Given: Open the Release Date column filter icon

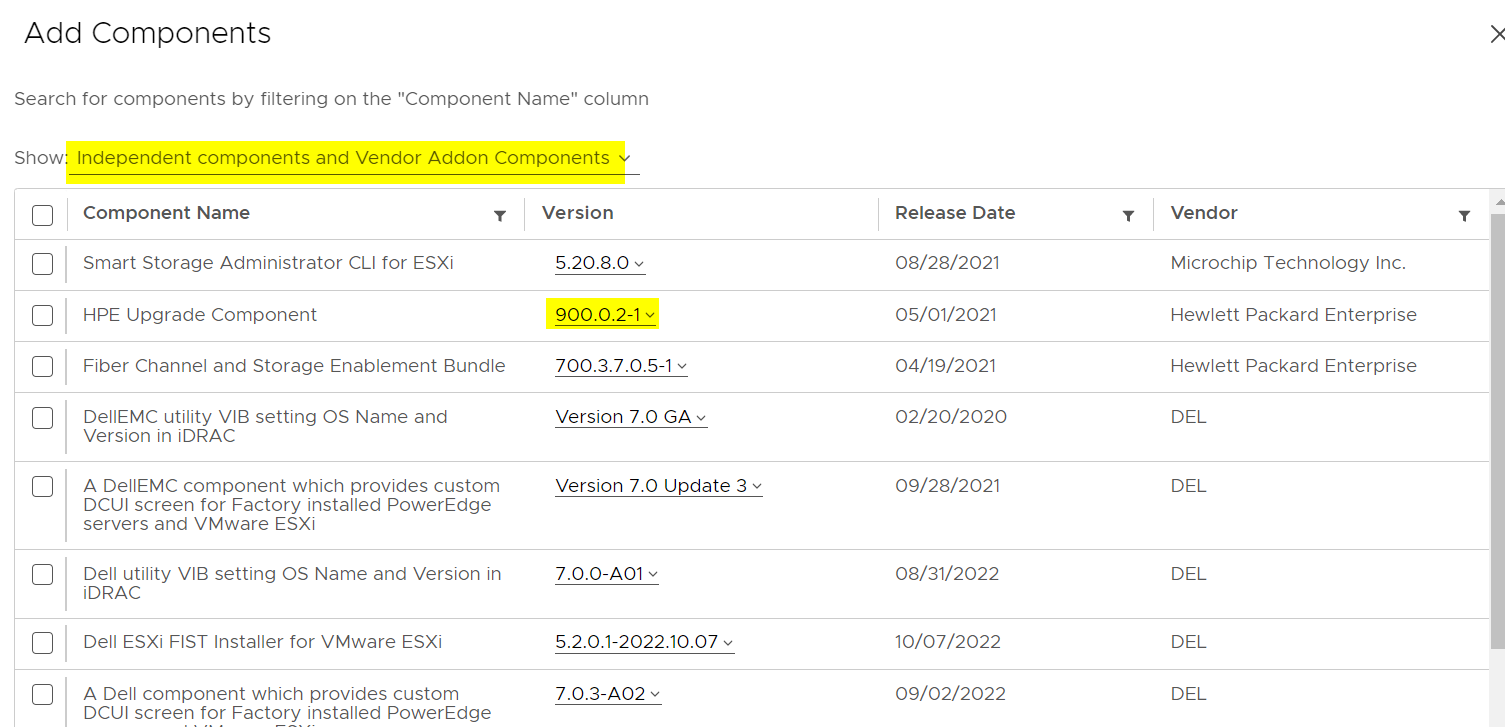Looking at the screenshot, I should (x=1128, y=215).
